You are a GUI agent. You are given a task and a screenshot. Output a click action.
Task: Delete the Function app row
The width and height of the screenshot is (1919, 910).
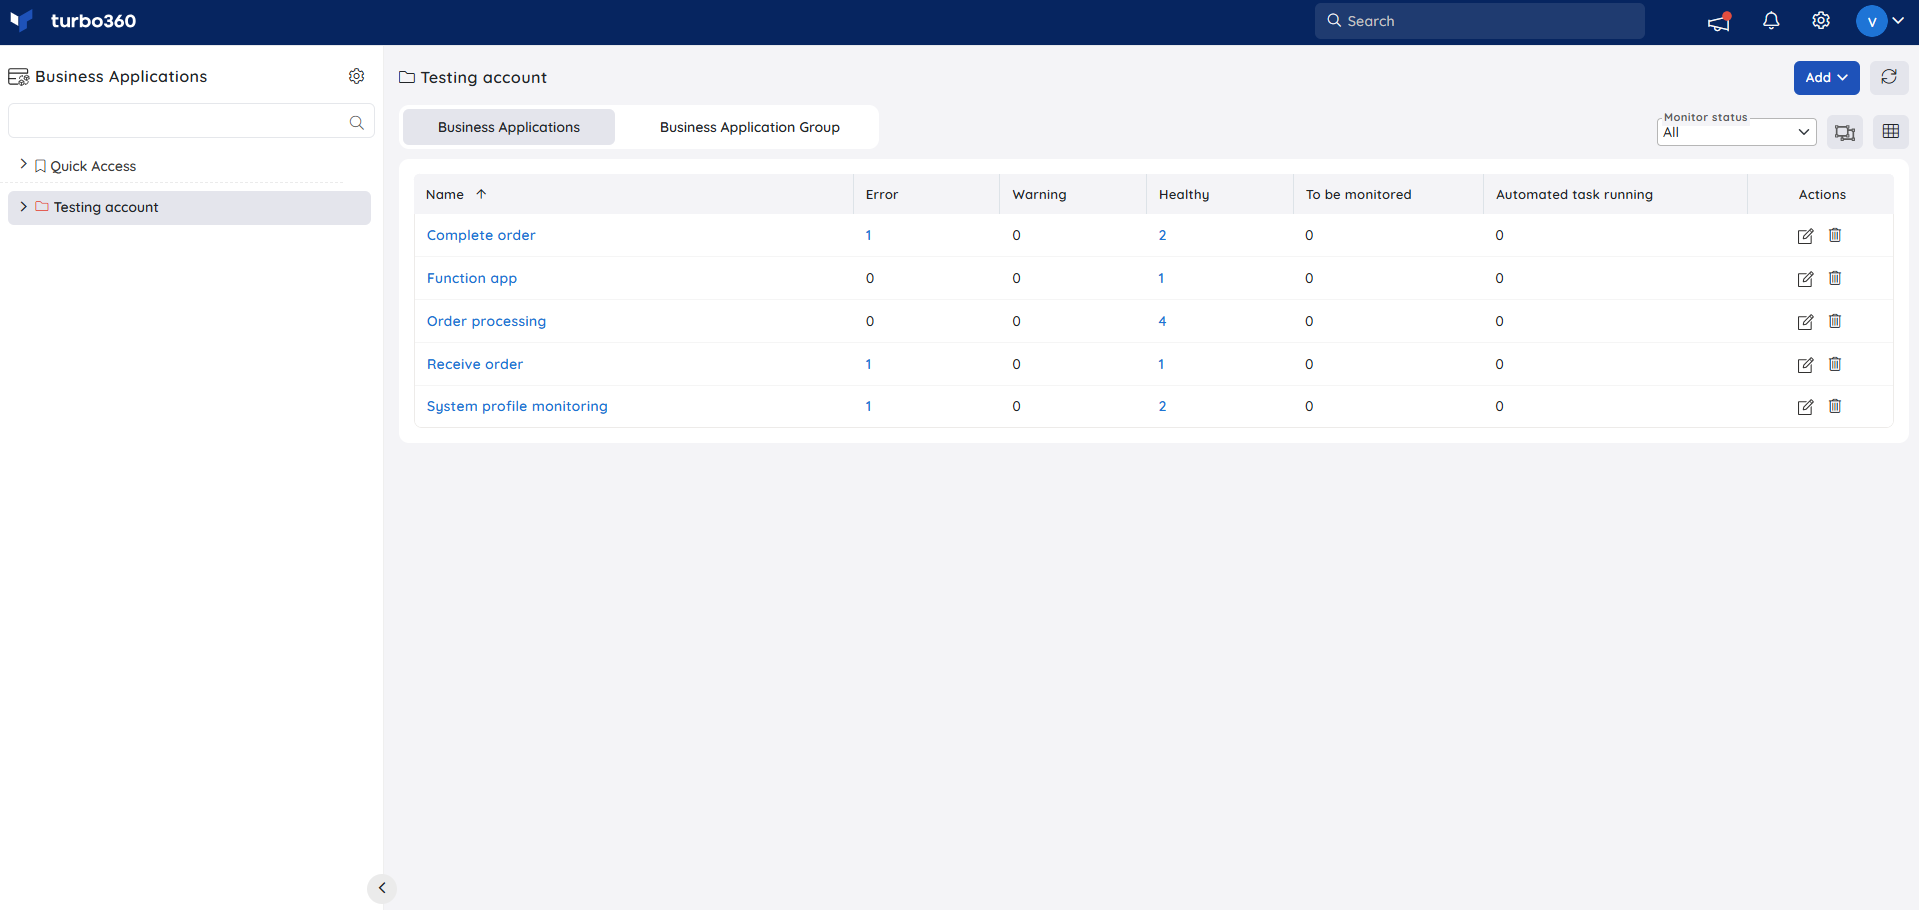(x=1835, y=278)
